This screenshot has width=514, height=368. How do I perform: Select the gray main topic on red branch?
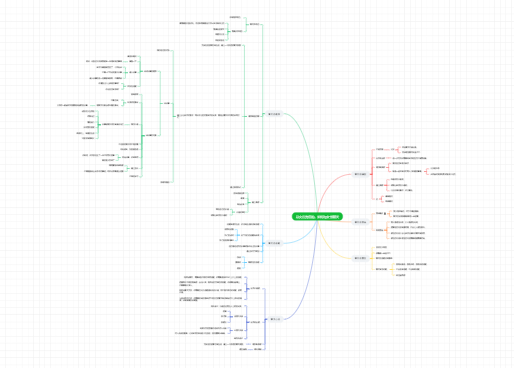pos(360,174)
